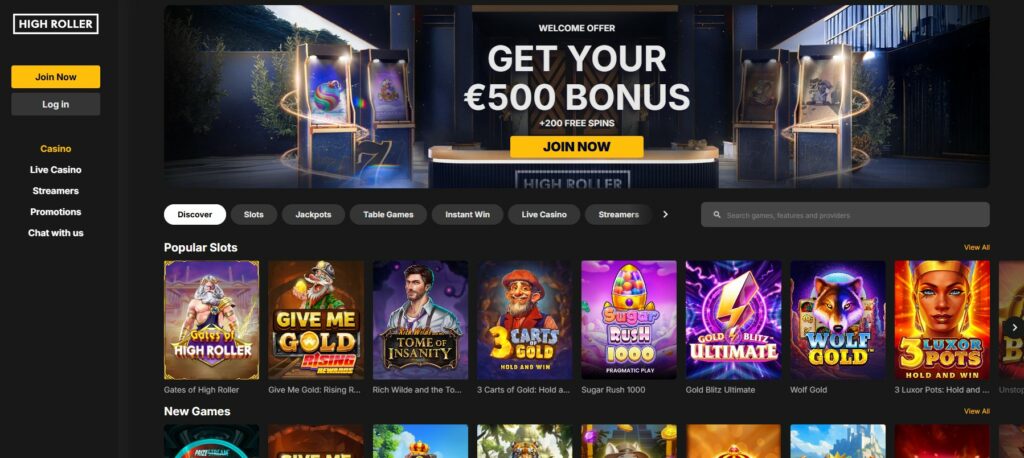Advance Popular Slots carousel right arrow
Viewport: 1024px width, 458px height.
(x=1014, y=327)
